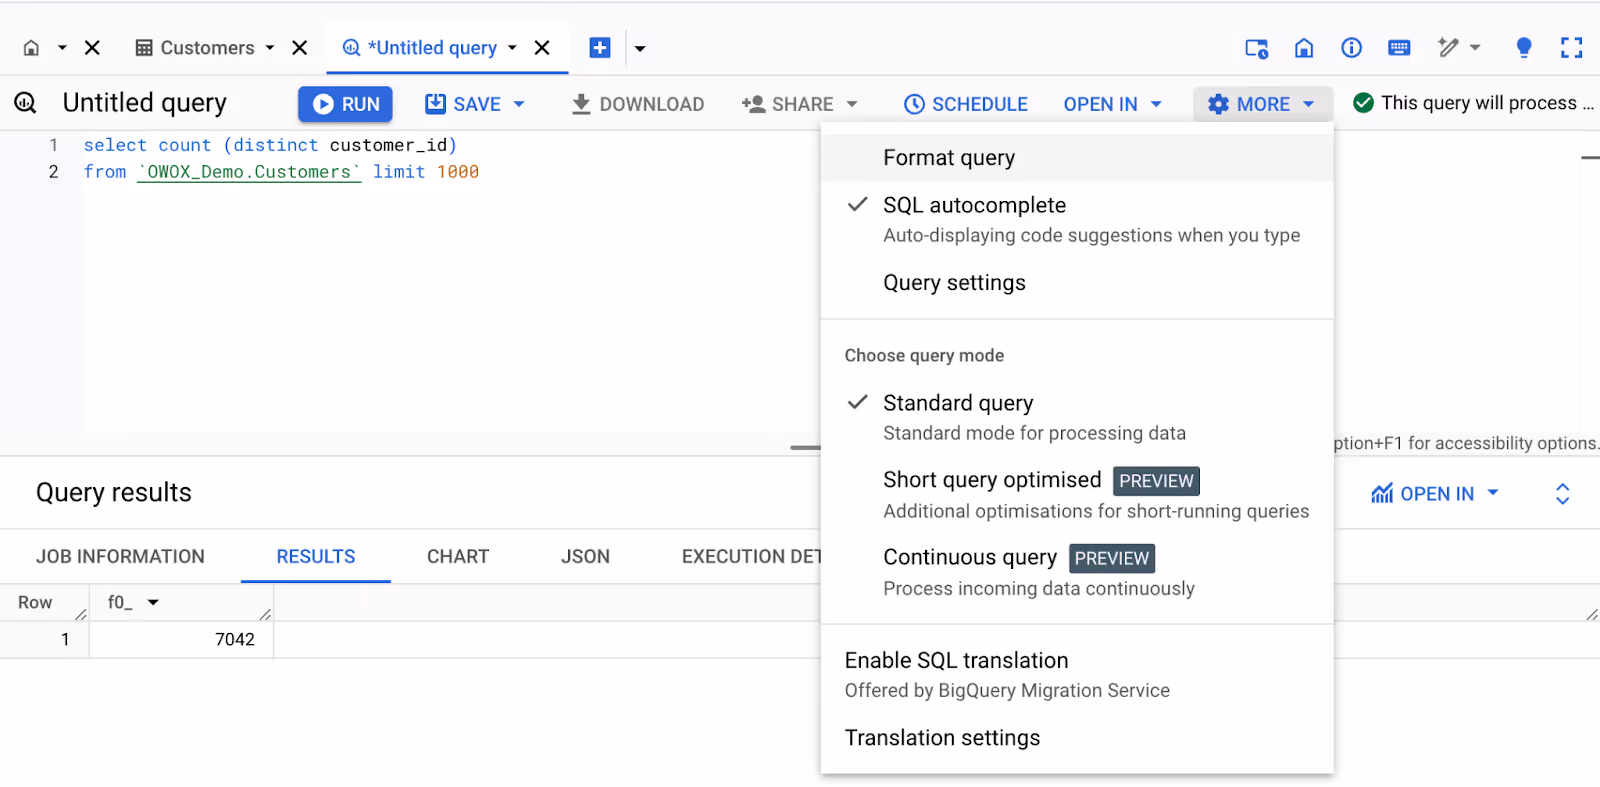Open the Customers tab dropdown arrow
The height and width of the screenshot is (787, 1600).
click(x=270, y=48)
